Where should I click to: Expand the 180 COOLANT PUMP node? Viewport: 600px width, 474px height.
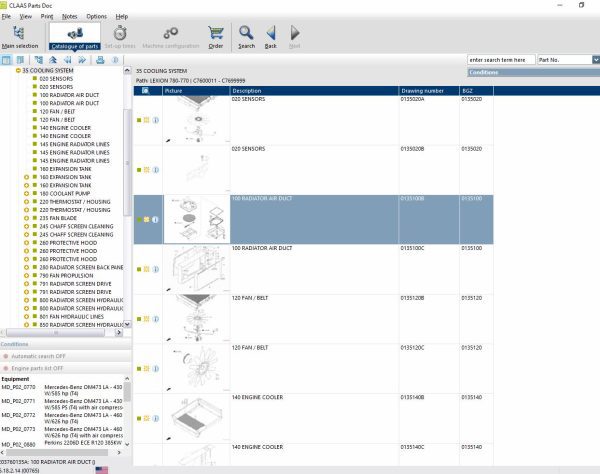click(26, 194)
